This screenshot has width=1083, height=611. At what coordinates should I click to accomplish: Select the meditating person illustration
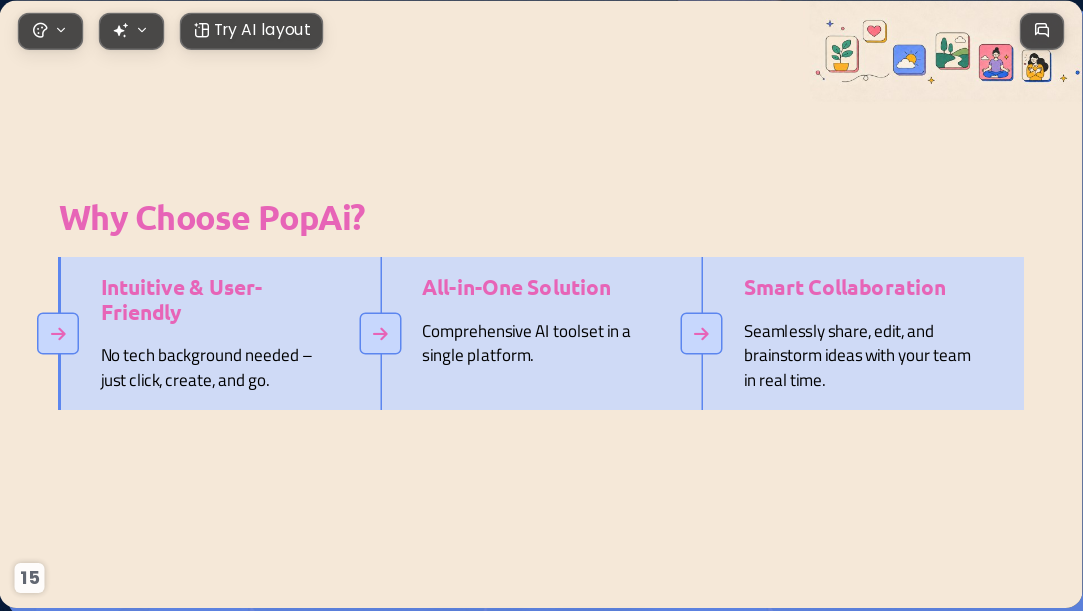(995, 62)
